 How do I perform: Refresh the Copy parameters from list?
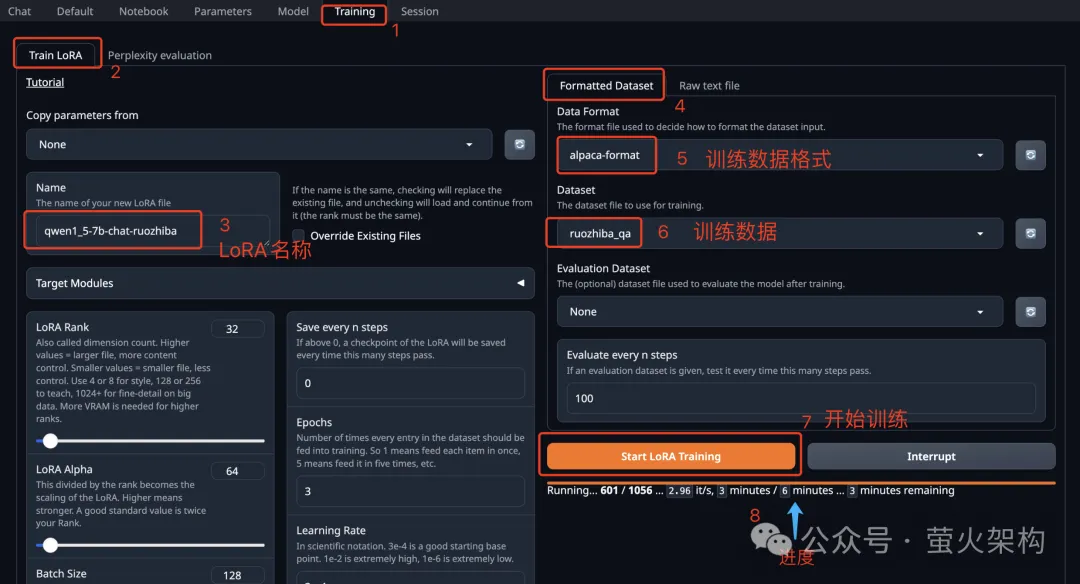point(519,145)
